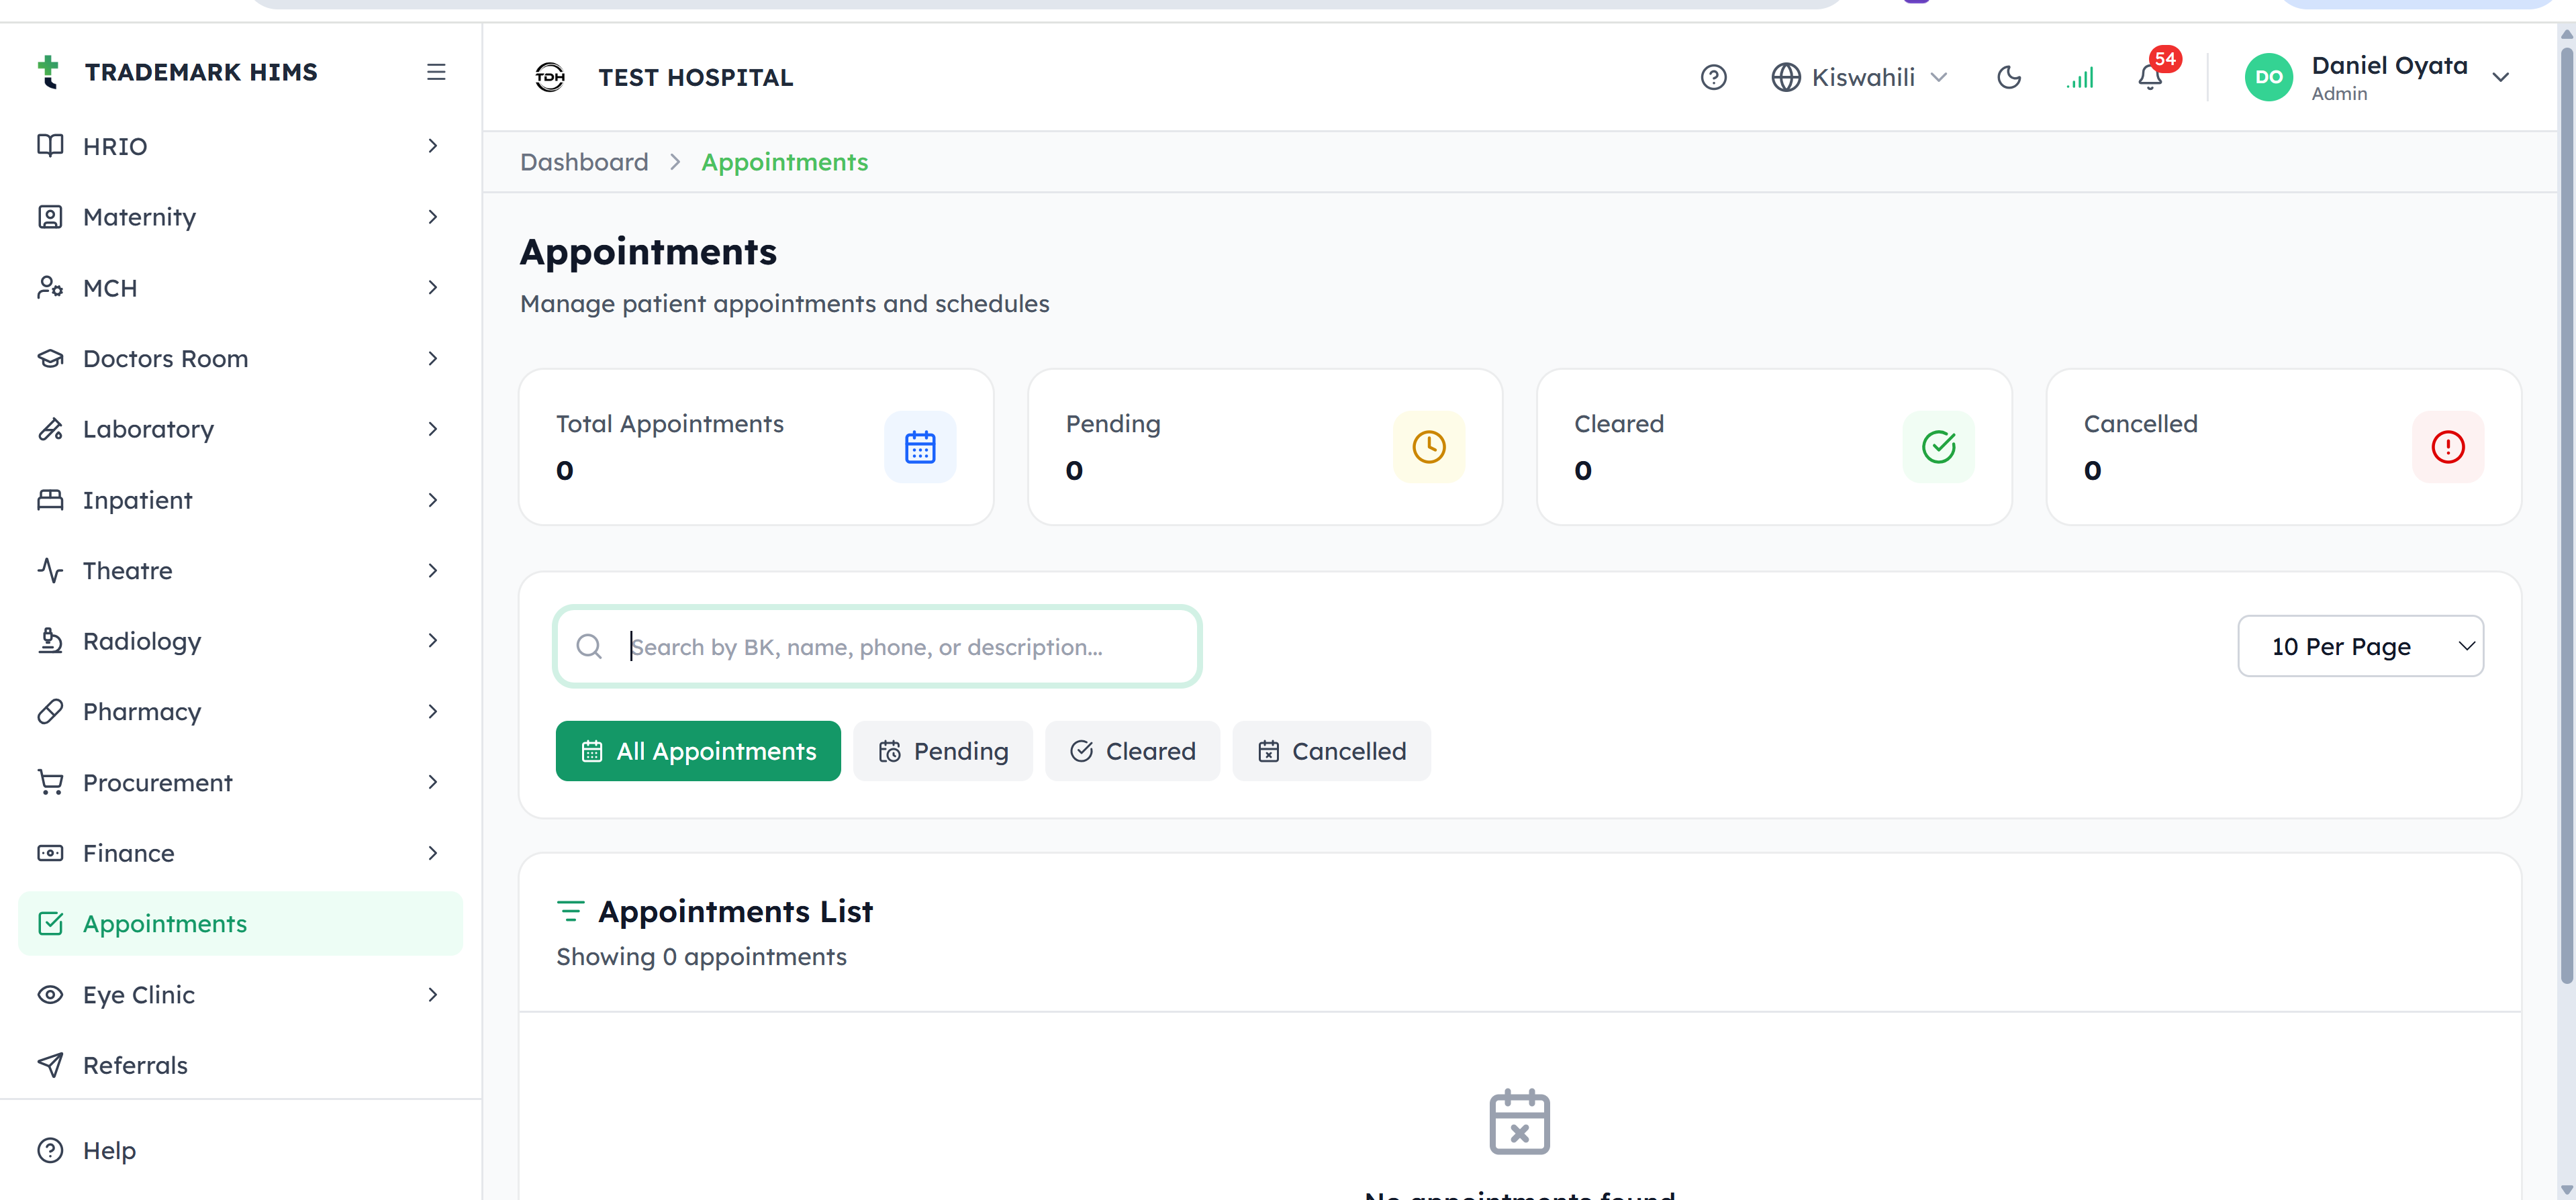Open the Finance sidebar menu
The width and height of the screenshot is (2576, 1200).
tap(240, 853)
